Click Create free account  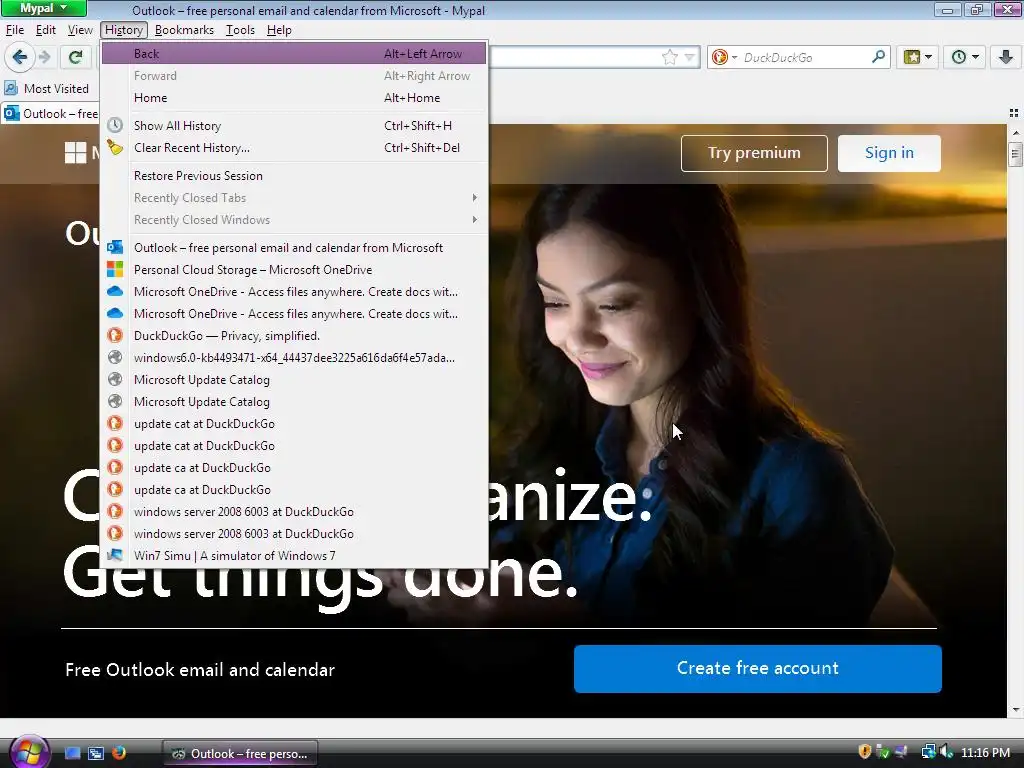tap(758, 669)
